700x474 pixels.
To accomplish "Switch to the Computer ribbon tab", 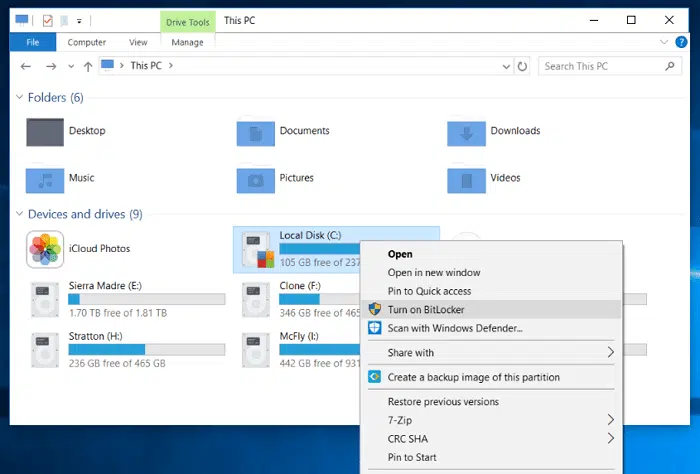I will coord(87,42).
